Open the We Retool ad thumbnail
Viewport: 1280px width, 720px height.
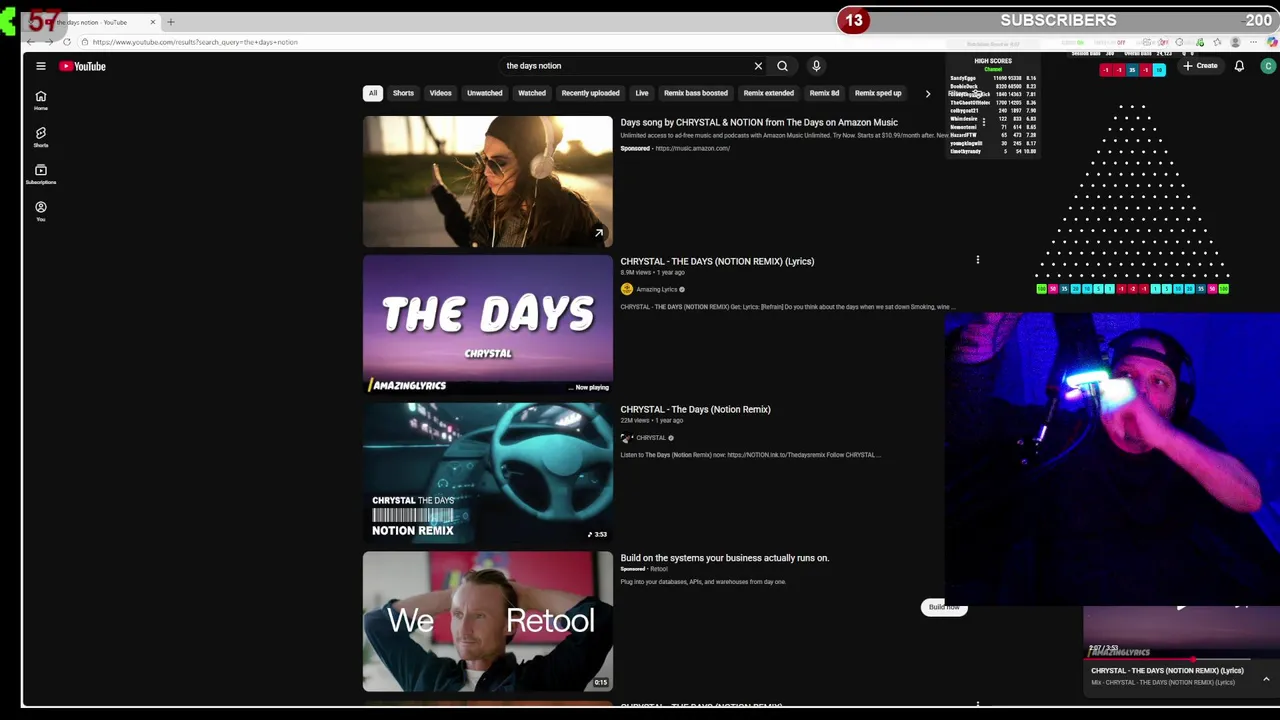click(x=488, y=621)
